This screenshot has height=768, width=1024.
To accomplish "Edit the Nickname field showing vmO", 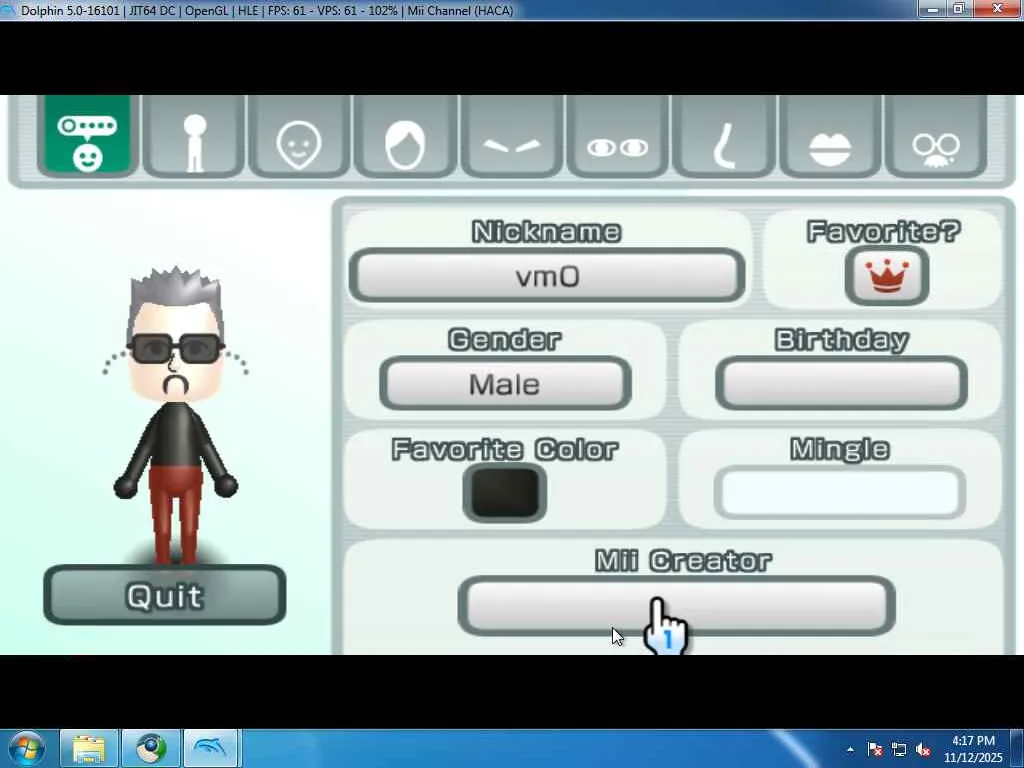I will [547, 276].
